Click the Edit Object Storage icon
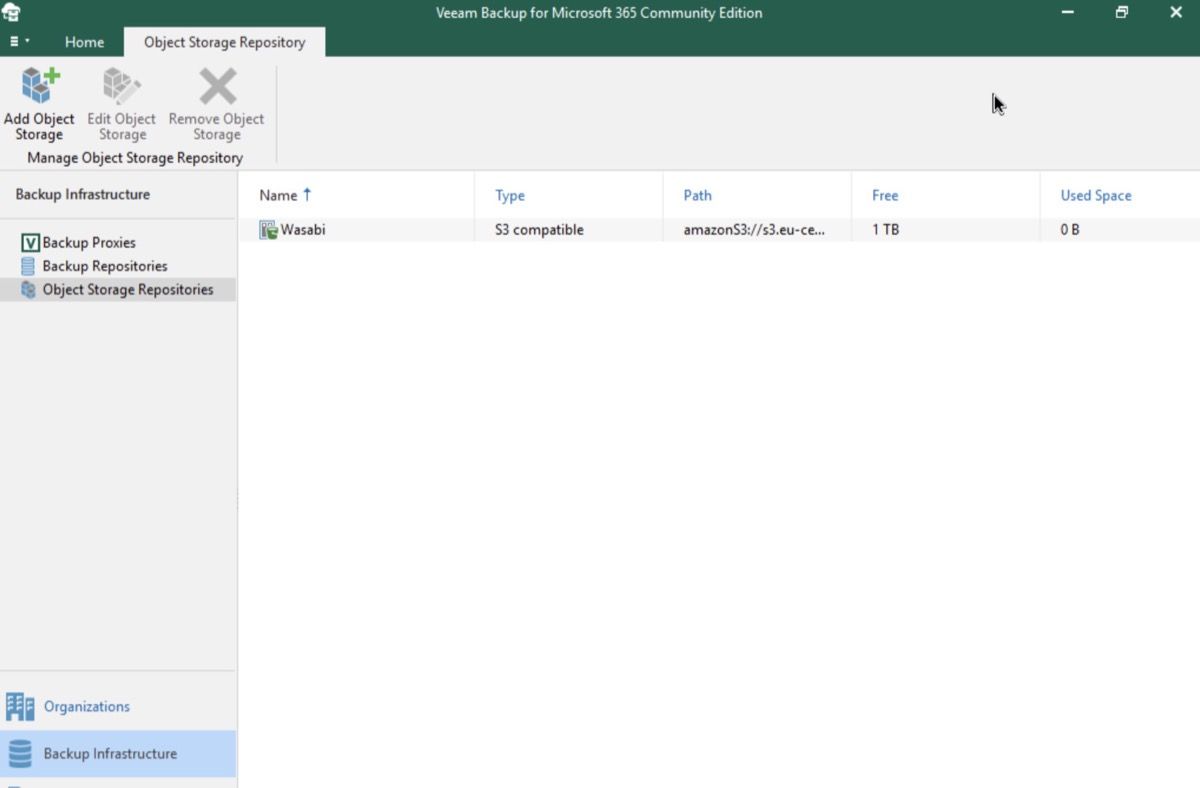1200x788 pixels. click(x=121, y=87)
